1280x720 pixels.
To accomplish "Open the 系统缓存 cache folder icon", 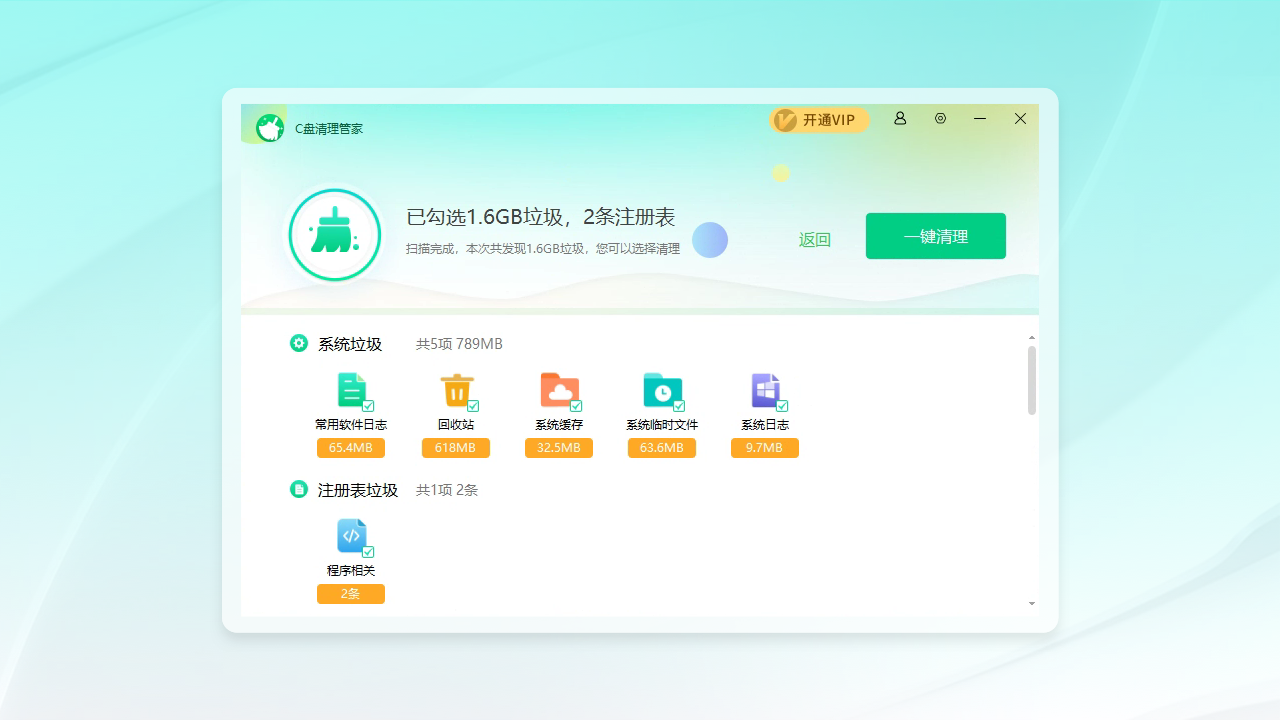I will pos(559,390).
